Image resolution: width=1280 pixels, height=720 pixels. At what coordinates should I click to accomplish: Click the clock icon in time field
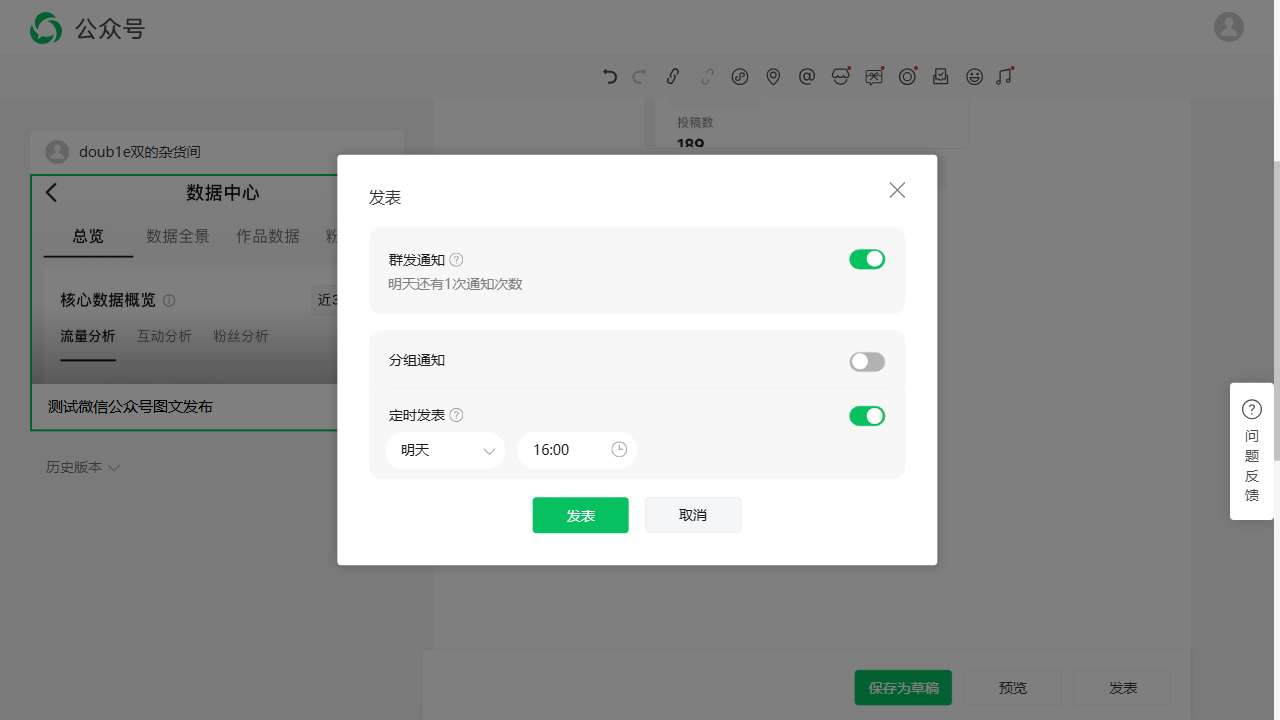[619, 450]
